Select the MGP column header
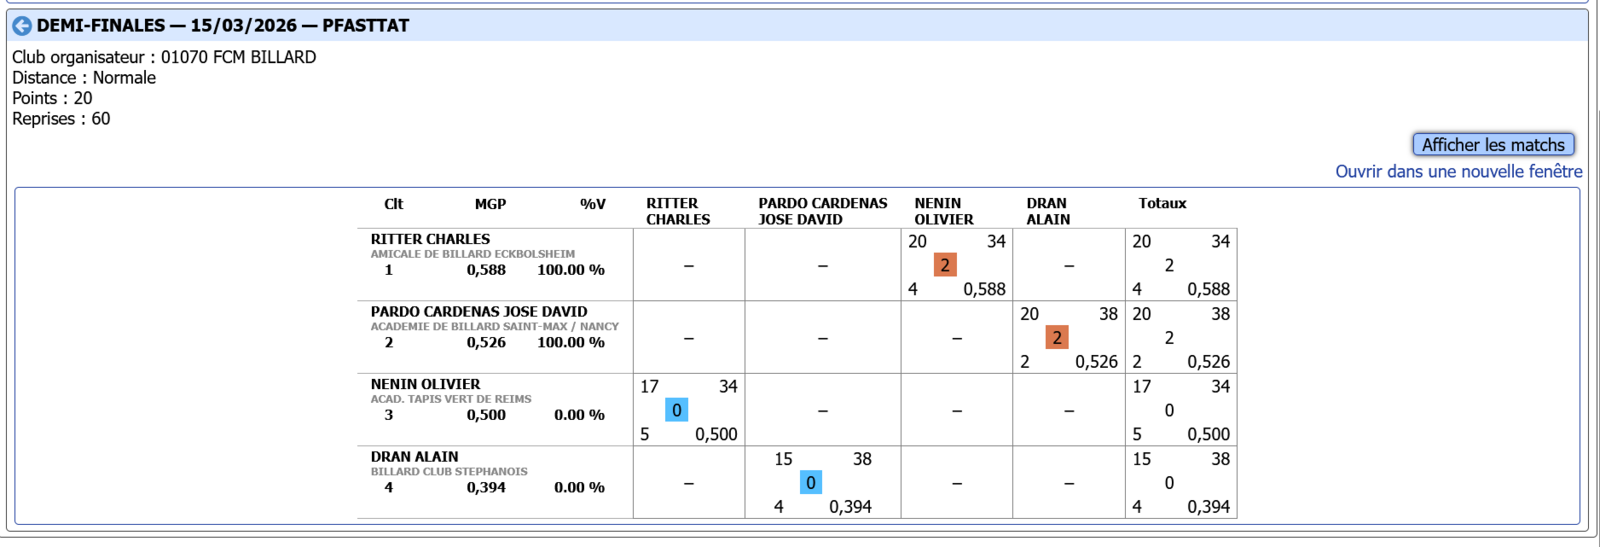This screenshot has width=1600, height=547. pyautogui.click(x=490, y=204)
